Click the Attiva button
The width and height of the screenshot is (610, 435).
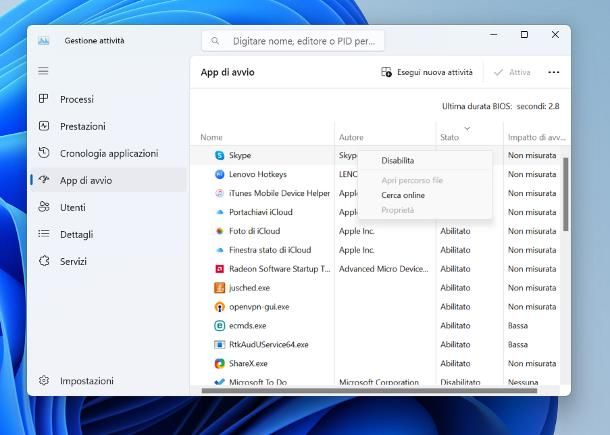[512, 72]
